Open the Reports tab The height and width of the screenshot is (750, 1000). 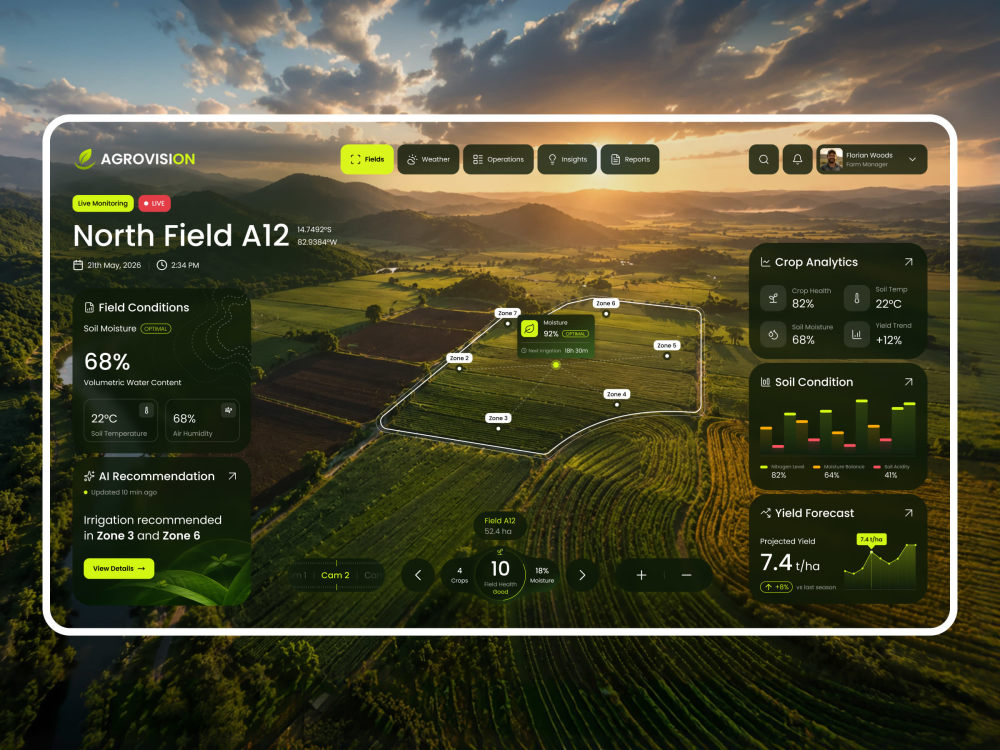tap(630, 159)
